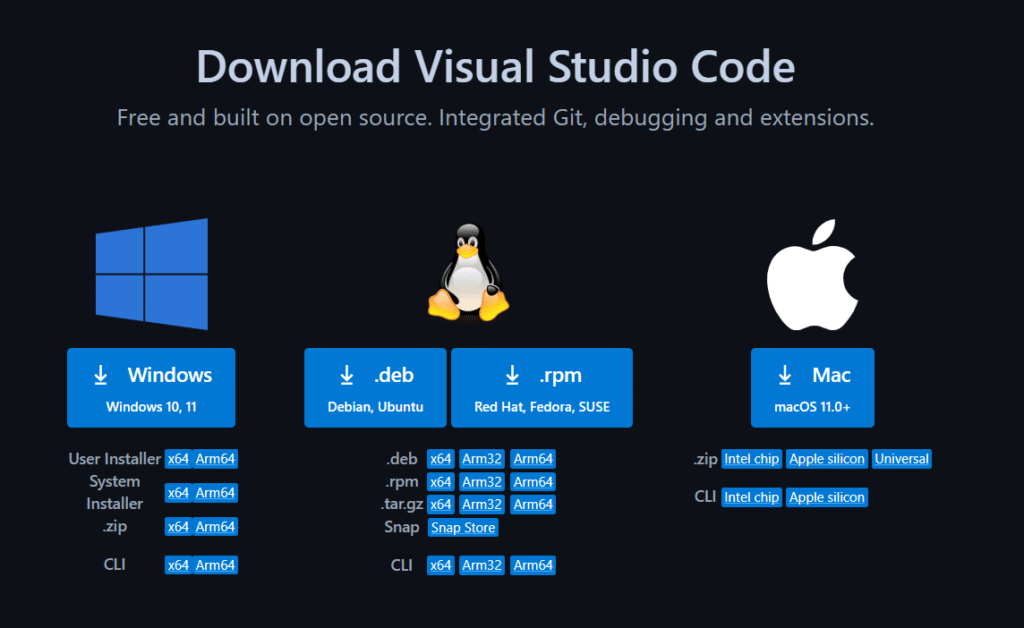
Task: Download the .deb package for Debian, Ubuntu
Action: point(376,388)
